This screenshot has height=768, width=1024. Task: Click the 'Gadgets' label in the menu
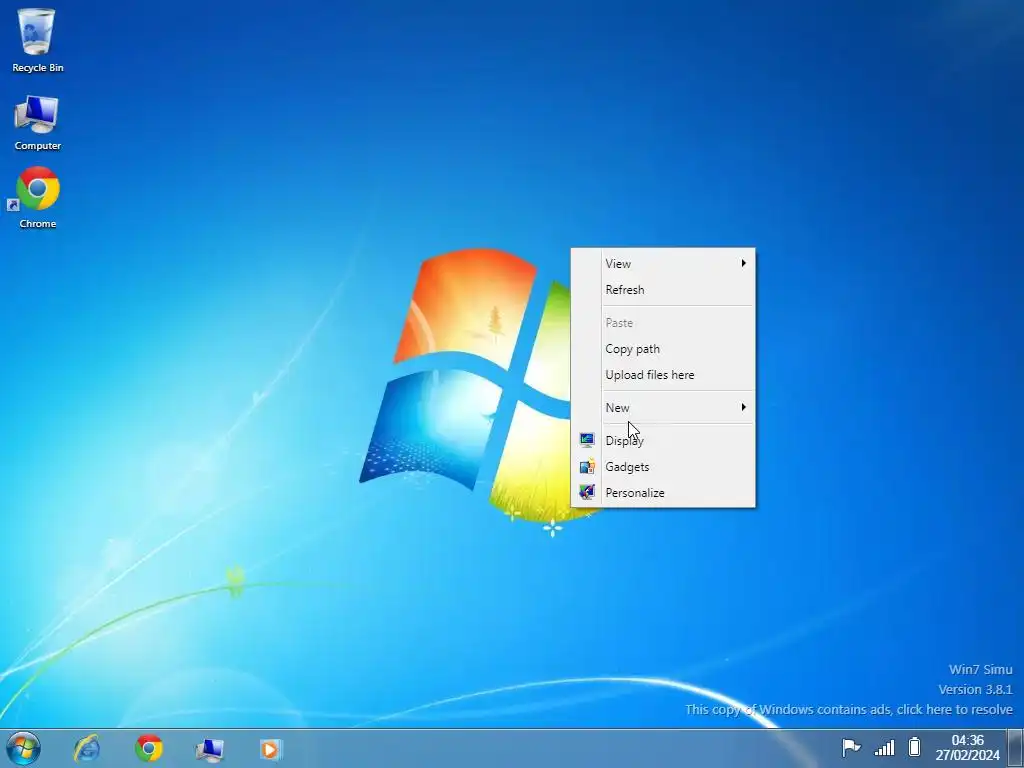(627, 467)
